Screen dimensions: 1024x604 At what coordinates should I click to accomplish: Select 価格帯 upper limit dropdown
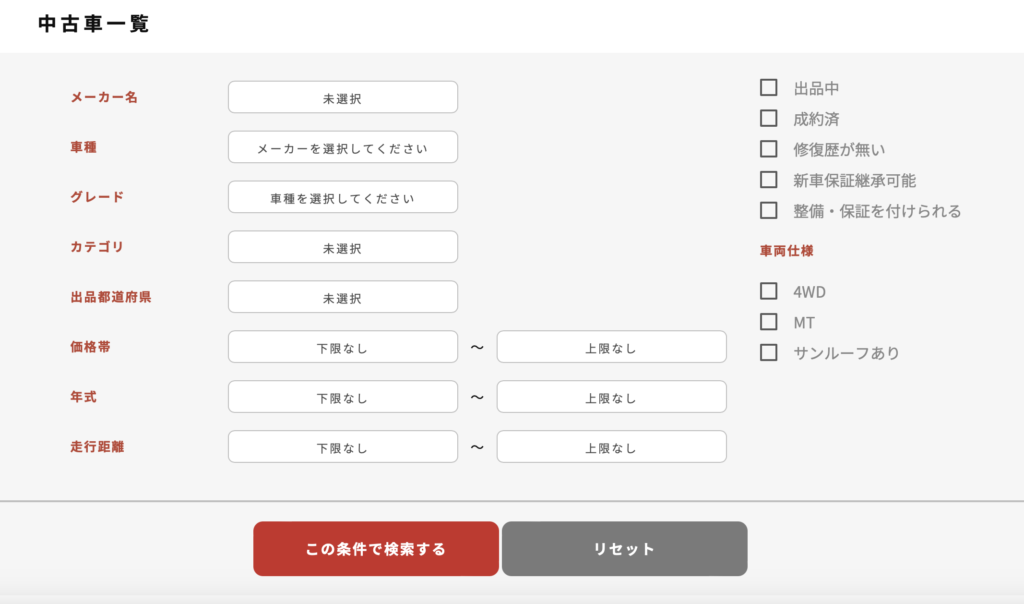[x=611, y=347]
